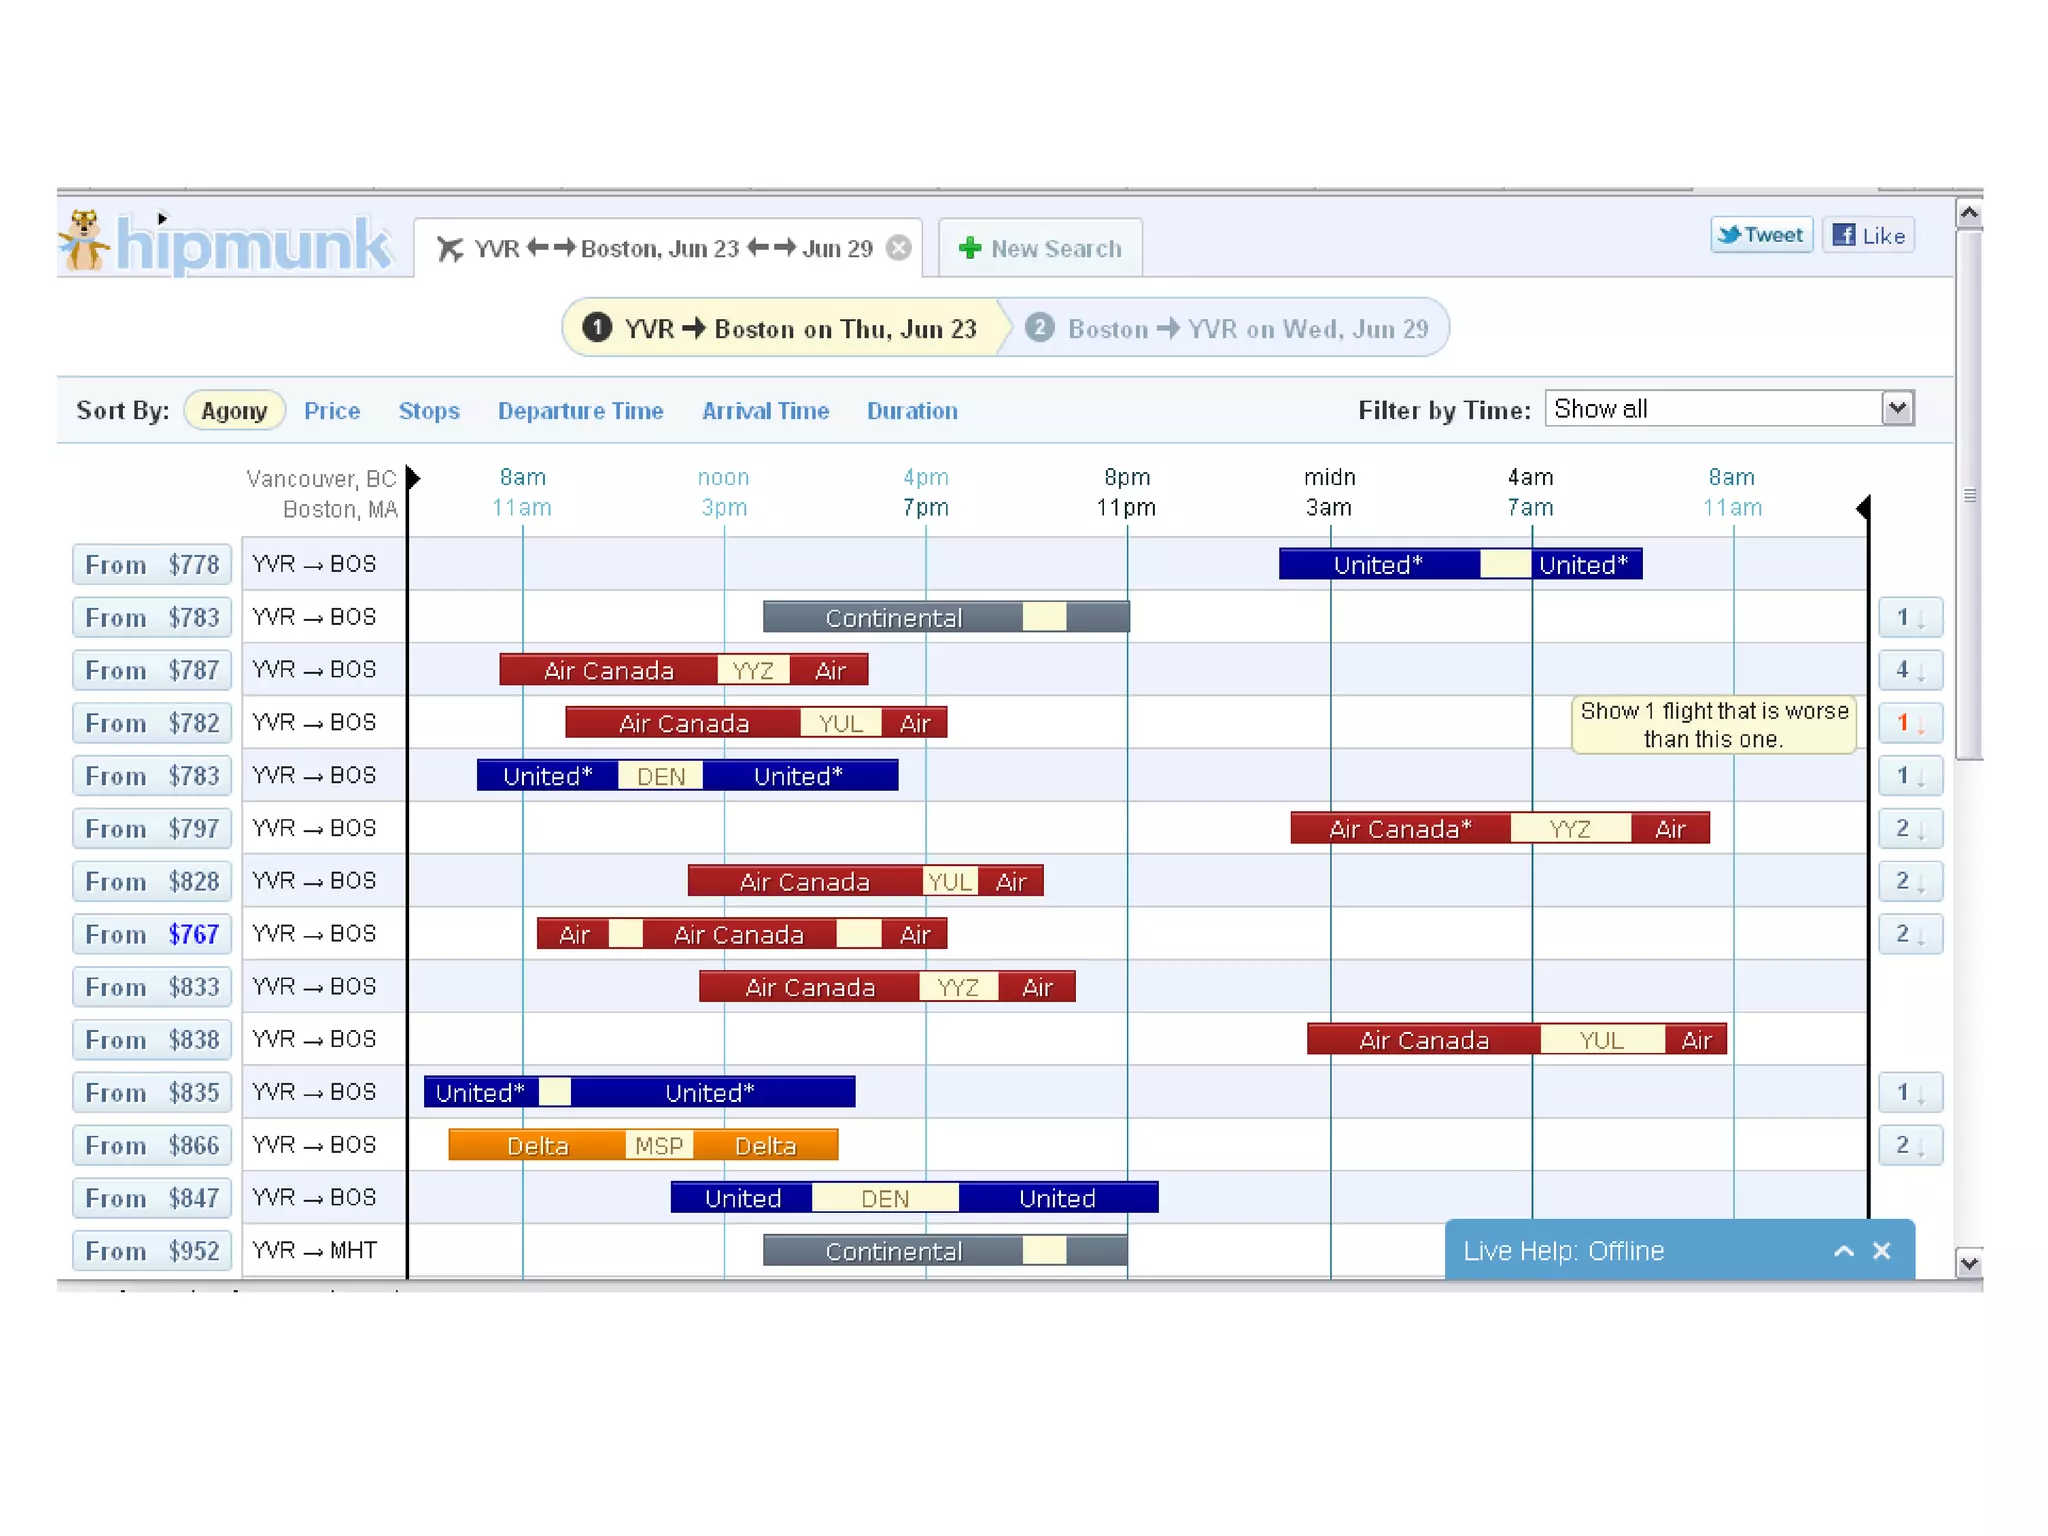
Task: Expand 2 worse flights on Delta $866 row
Action: pyautogui.click(x=1910, y=1145)
